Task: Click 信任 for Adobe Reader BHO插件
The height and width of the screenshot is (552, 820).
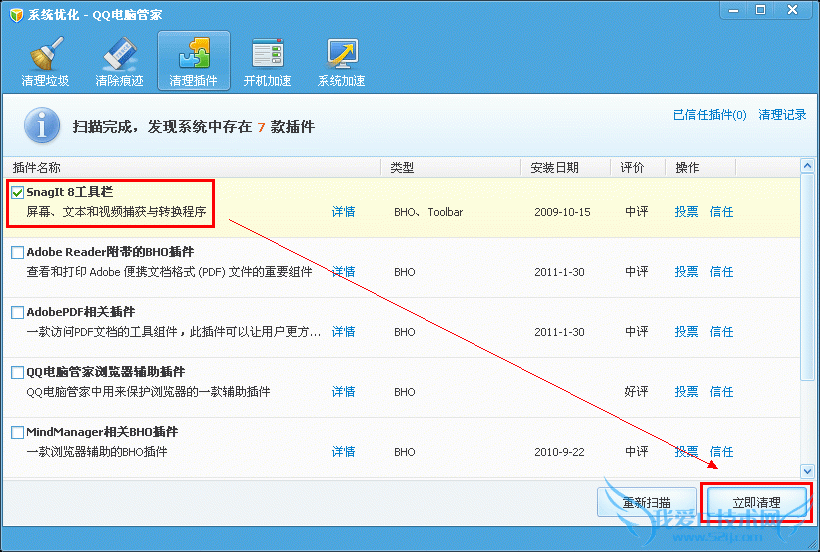Action: pyautogui.click(x=721, y=272)
